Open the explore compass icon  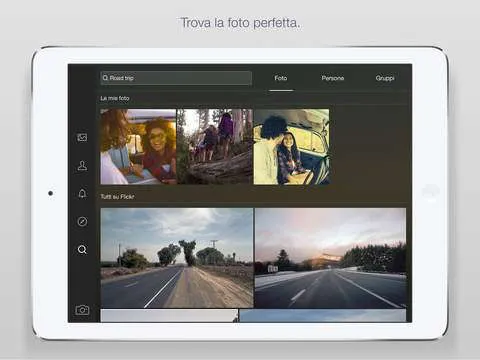[82, 221]
